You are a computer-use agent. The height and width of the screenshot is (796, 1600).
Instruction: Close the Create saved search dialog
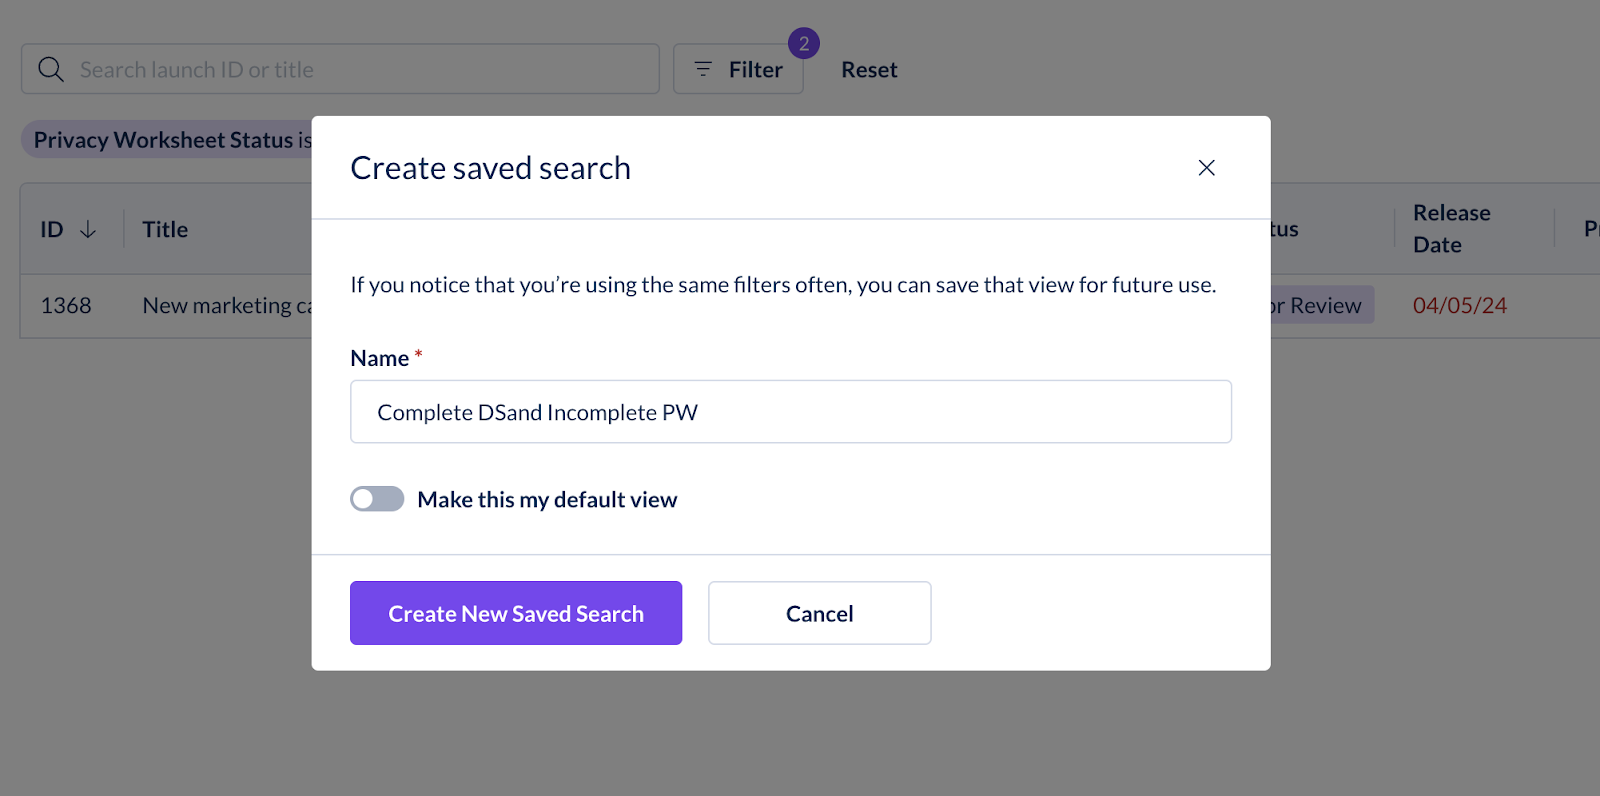pyautogui.click(x=1206, y=168)
